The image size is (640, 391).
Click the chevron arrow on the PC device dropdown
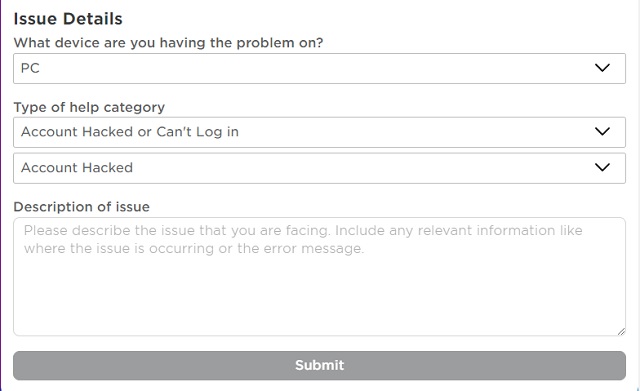tap(602, 68)
